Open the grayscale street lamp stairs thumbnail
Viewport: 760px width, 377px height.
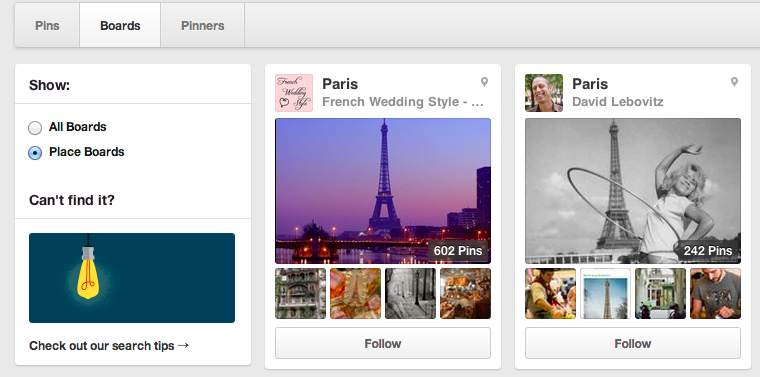[411, 294]
